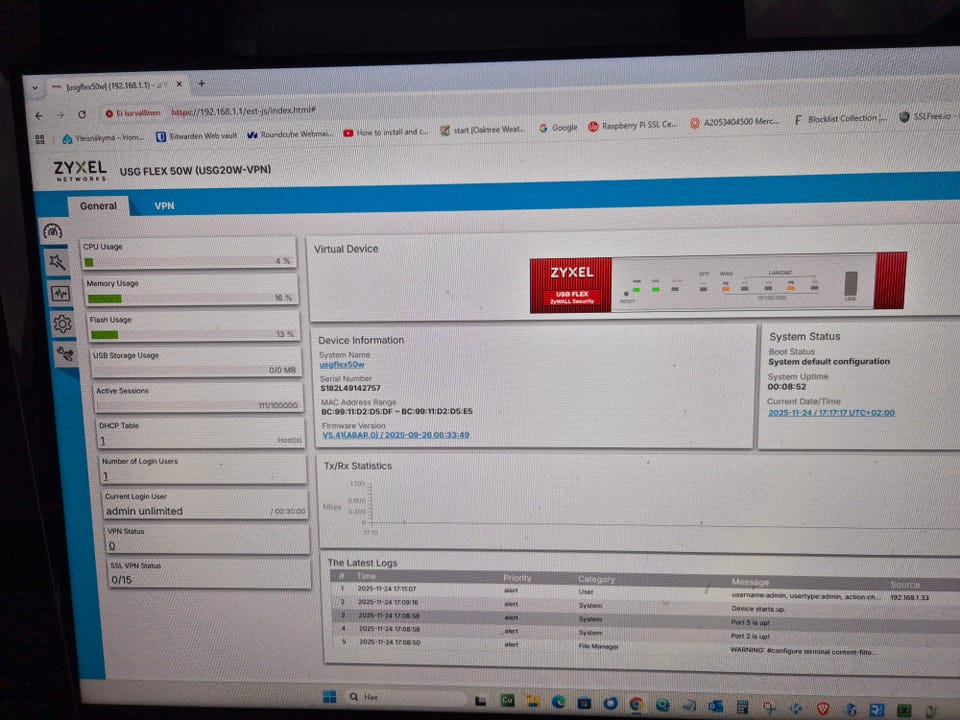
Task: Sort logs by Priority column header
Action: click(517, 578)
